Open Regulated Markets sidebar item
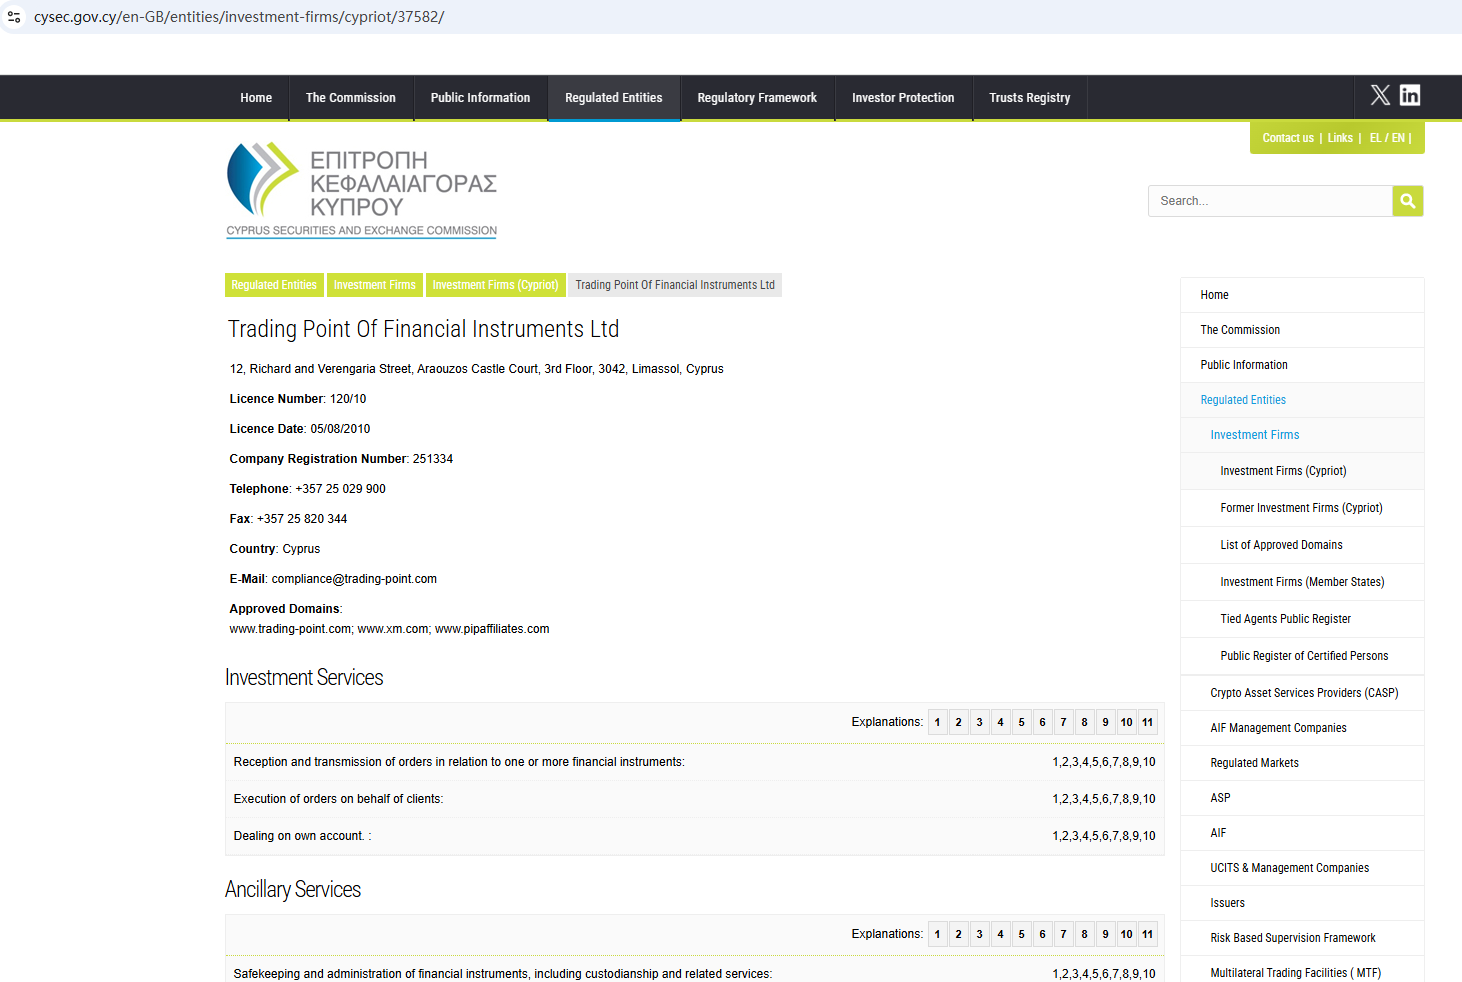1462x982 pixels. (x=1302, y=763)
